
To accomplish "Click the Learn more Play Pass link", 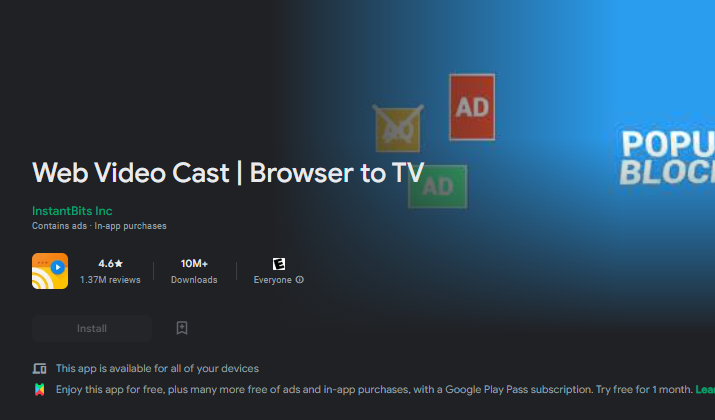I will [x=705, y=389].
